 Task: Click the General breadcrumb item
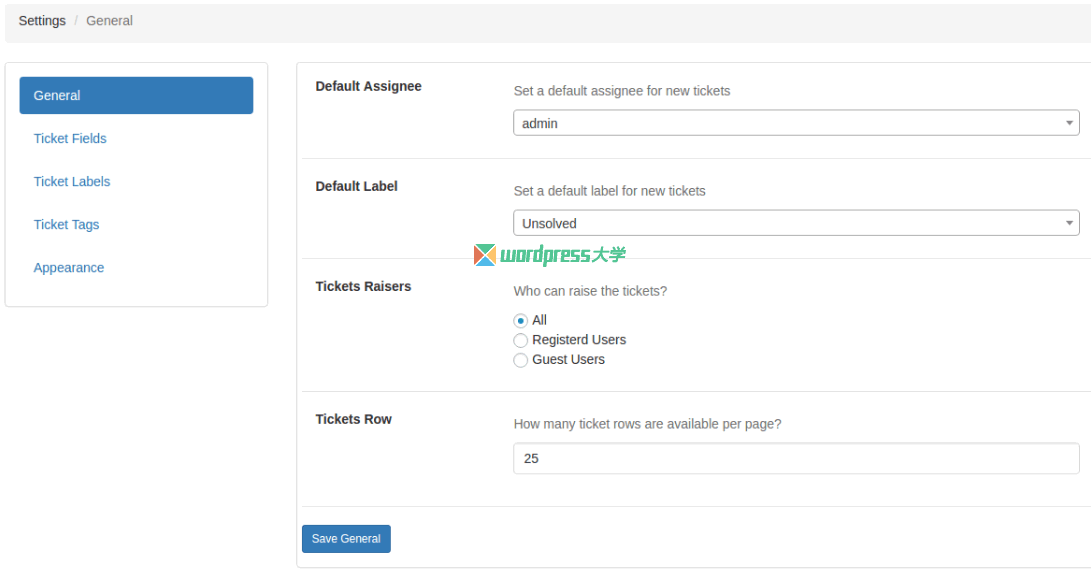[x=109, y=21]
